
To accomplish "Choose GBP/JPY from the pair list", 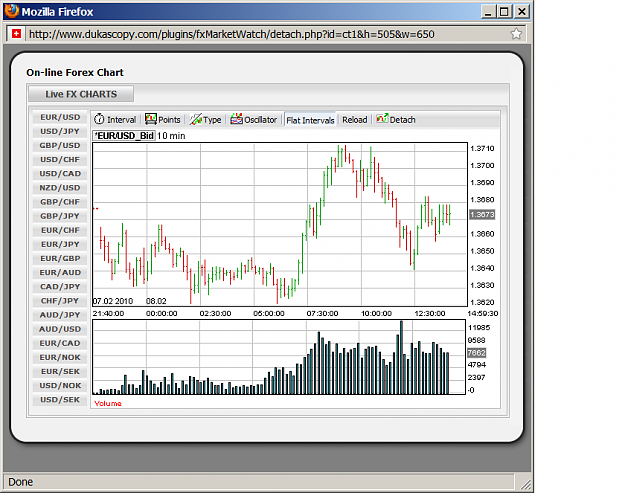I will (x=60, y=216).
